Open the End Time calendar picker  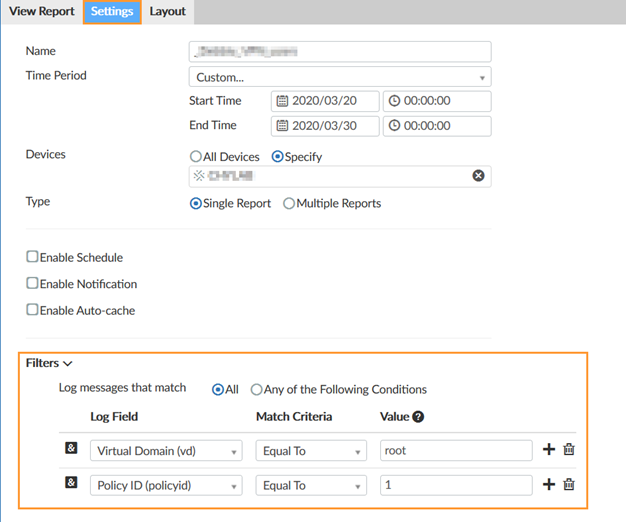[x=283, y=126]
